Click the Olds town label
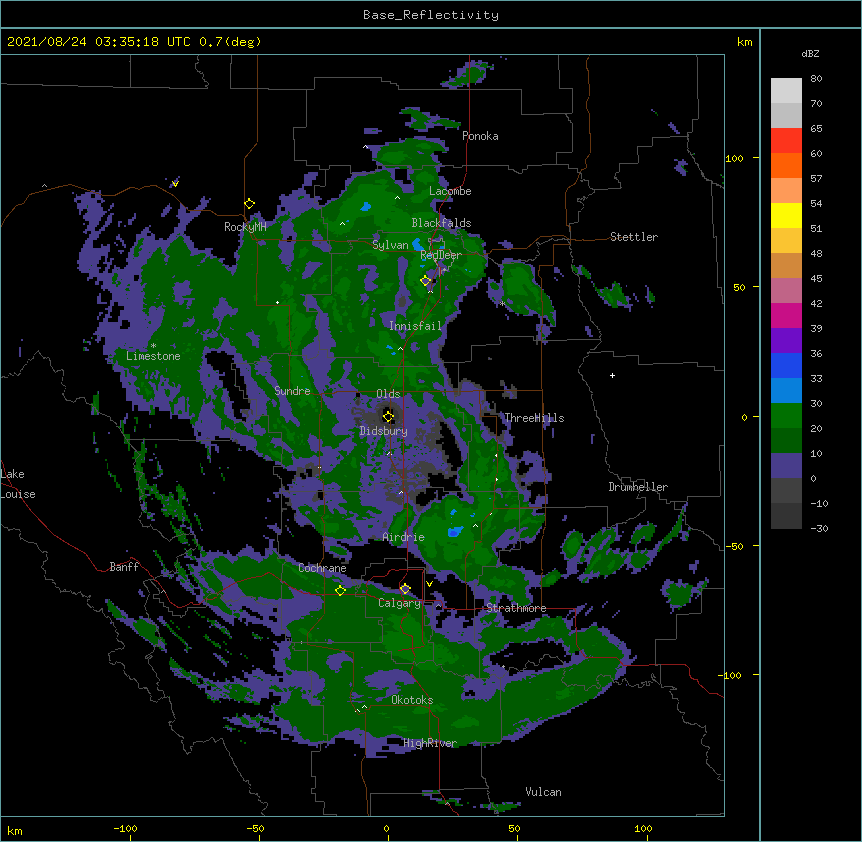862x842 pixels. tap(388, 394)
